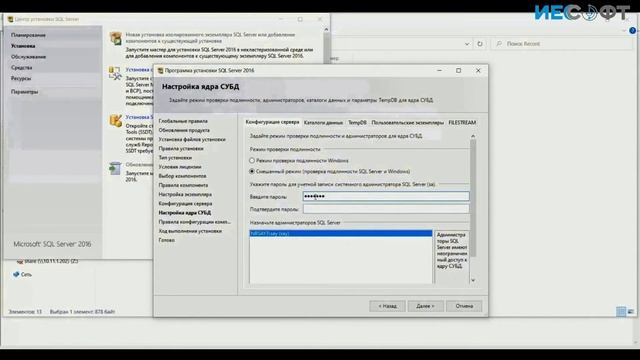Select Условия лицензии step
Viewport: 640px width, 360px height.
180,167
